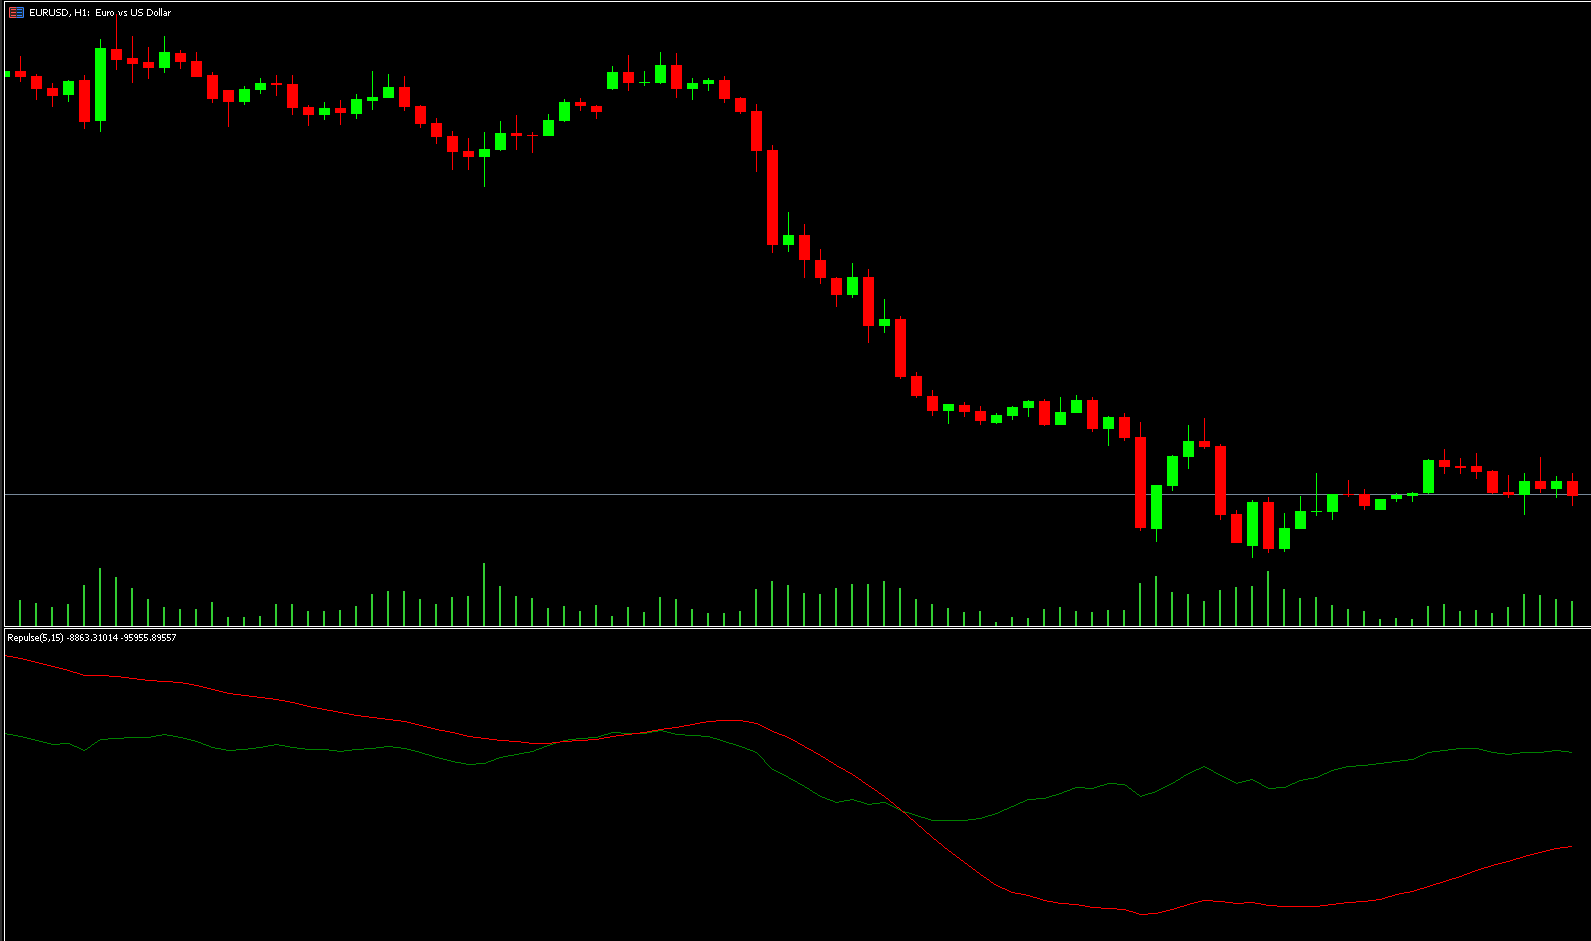Screen dimensions: 1591x941
Task: Click the tallest volume bar in the left half
Action: [484, 595]
